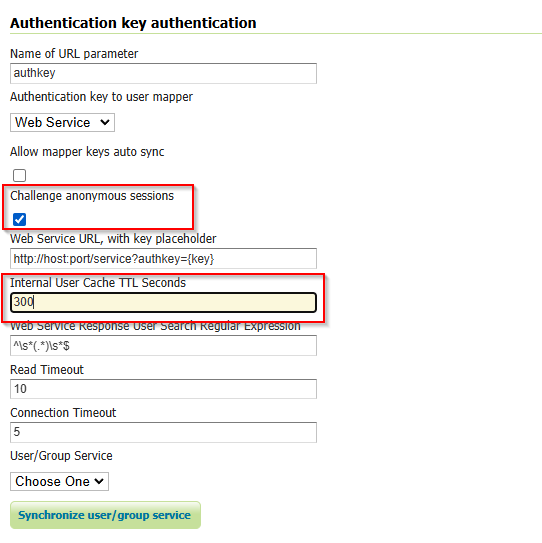Image resolution: width=542 pixels, height=543 pixels.
Task: Click the Choose One dropdown chevron arrow
Action: pos(99,481)
